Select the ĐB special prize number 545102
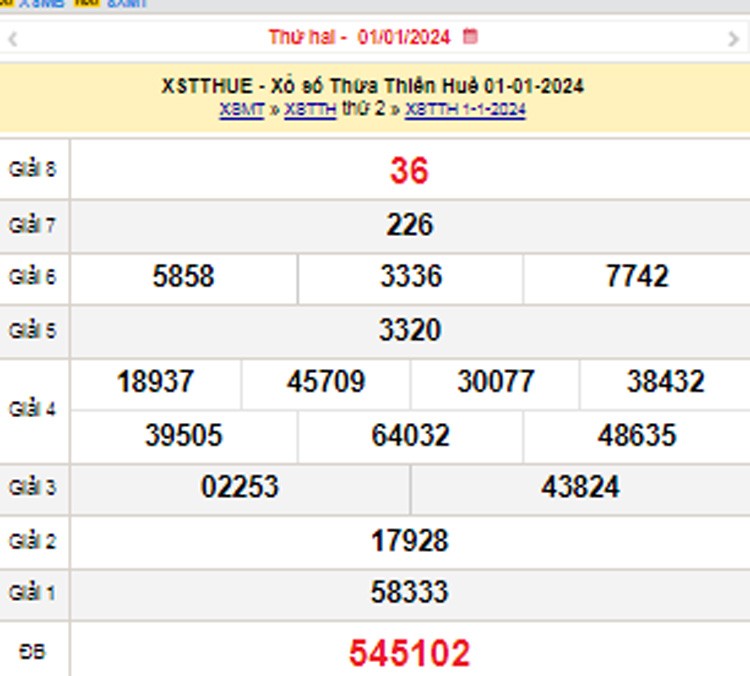 409,653
